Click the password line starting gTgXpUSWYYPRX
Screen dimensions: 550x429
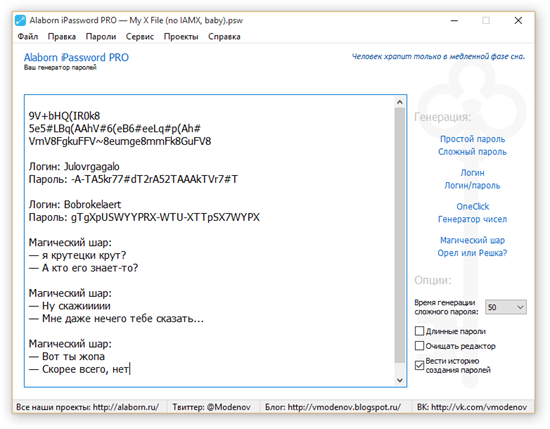coord(144,217)
